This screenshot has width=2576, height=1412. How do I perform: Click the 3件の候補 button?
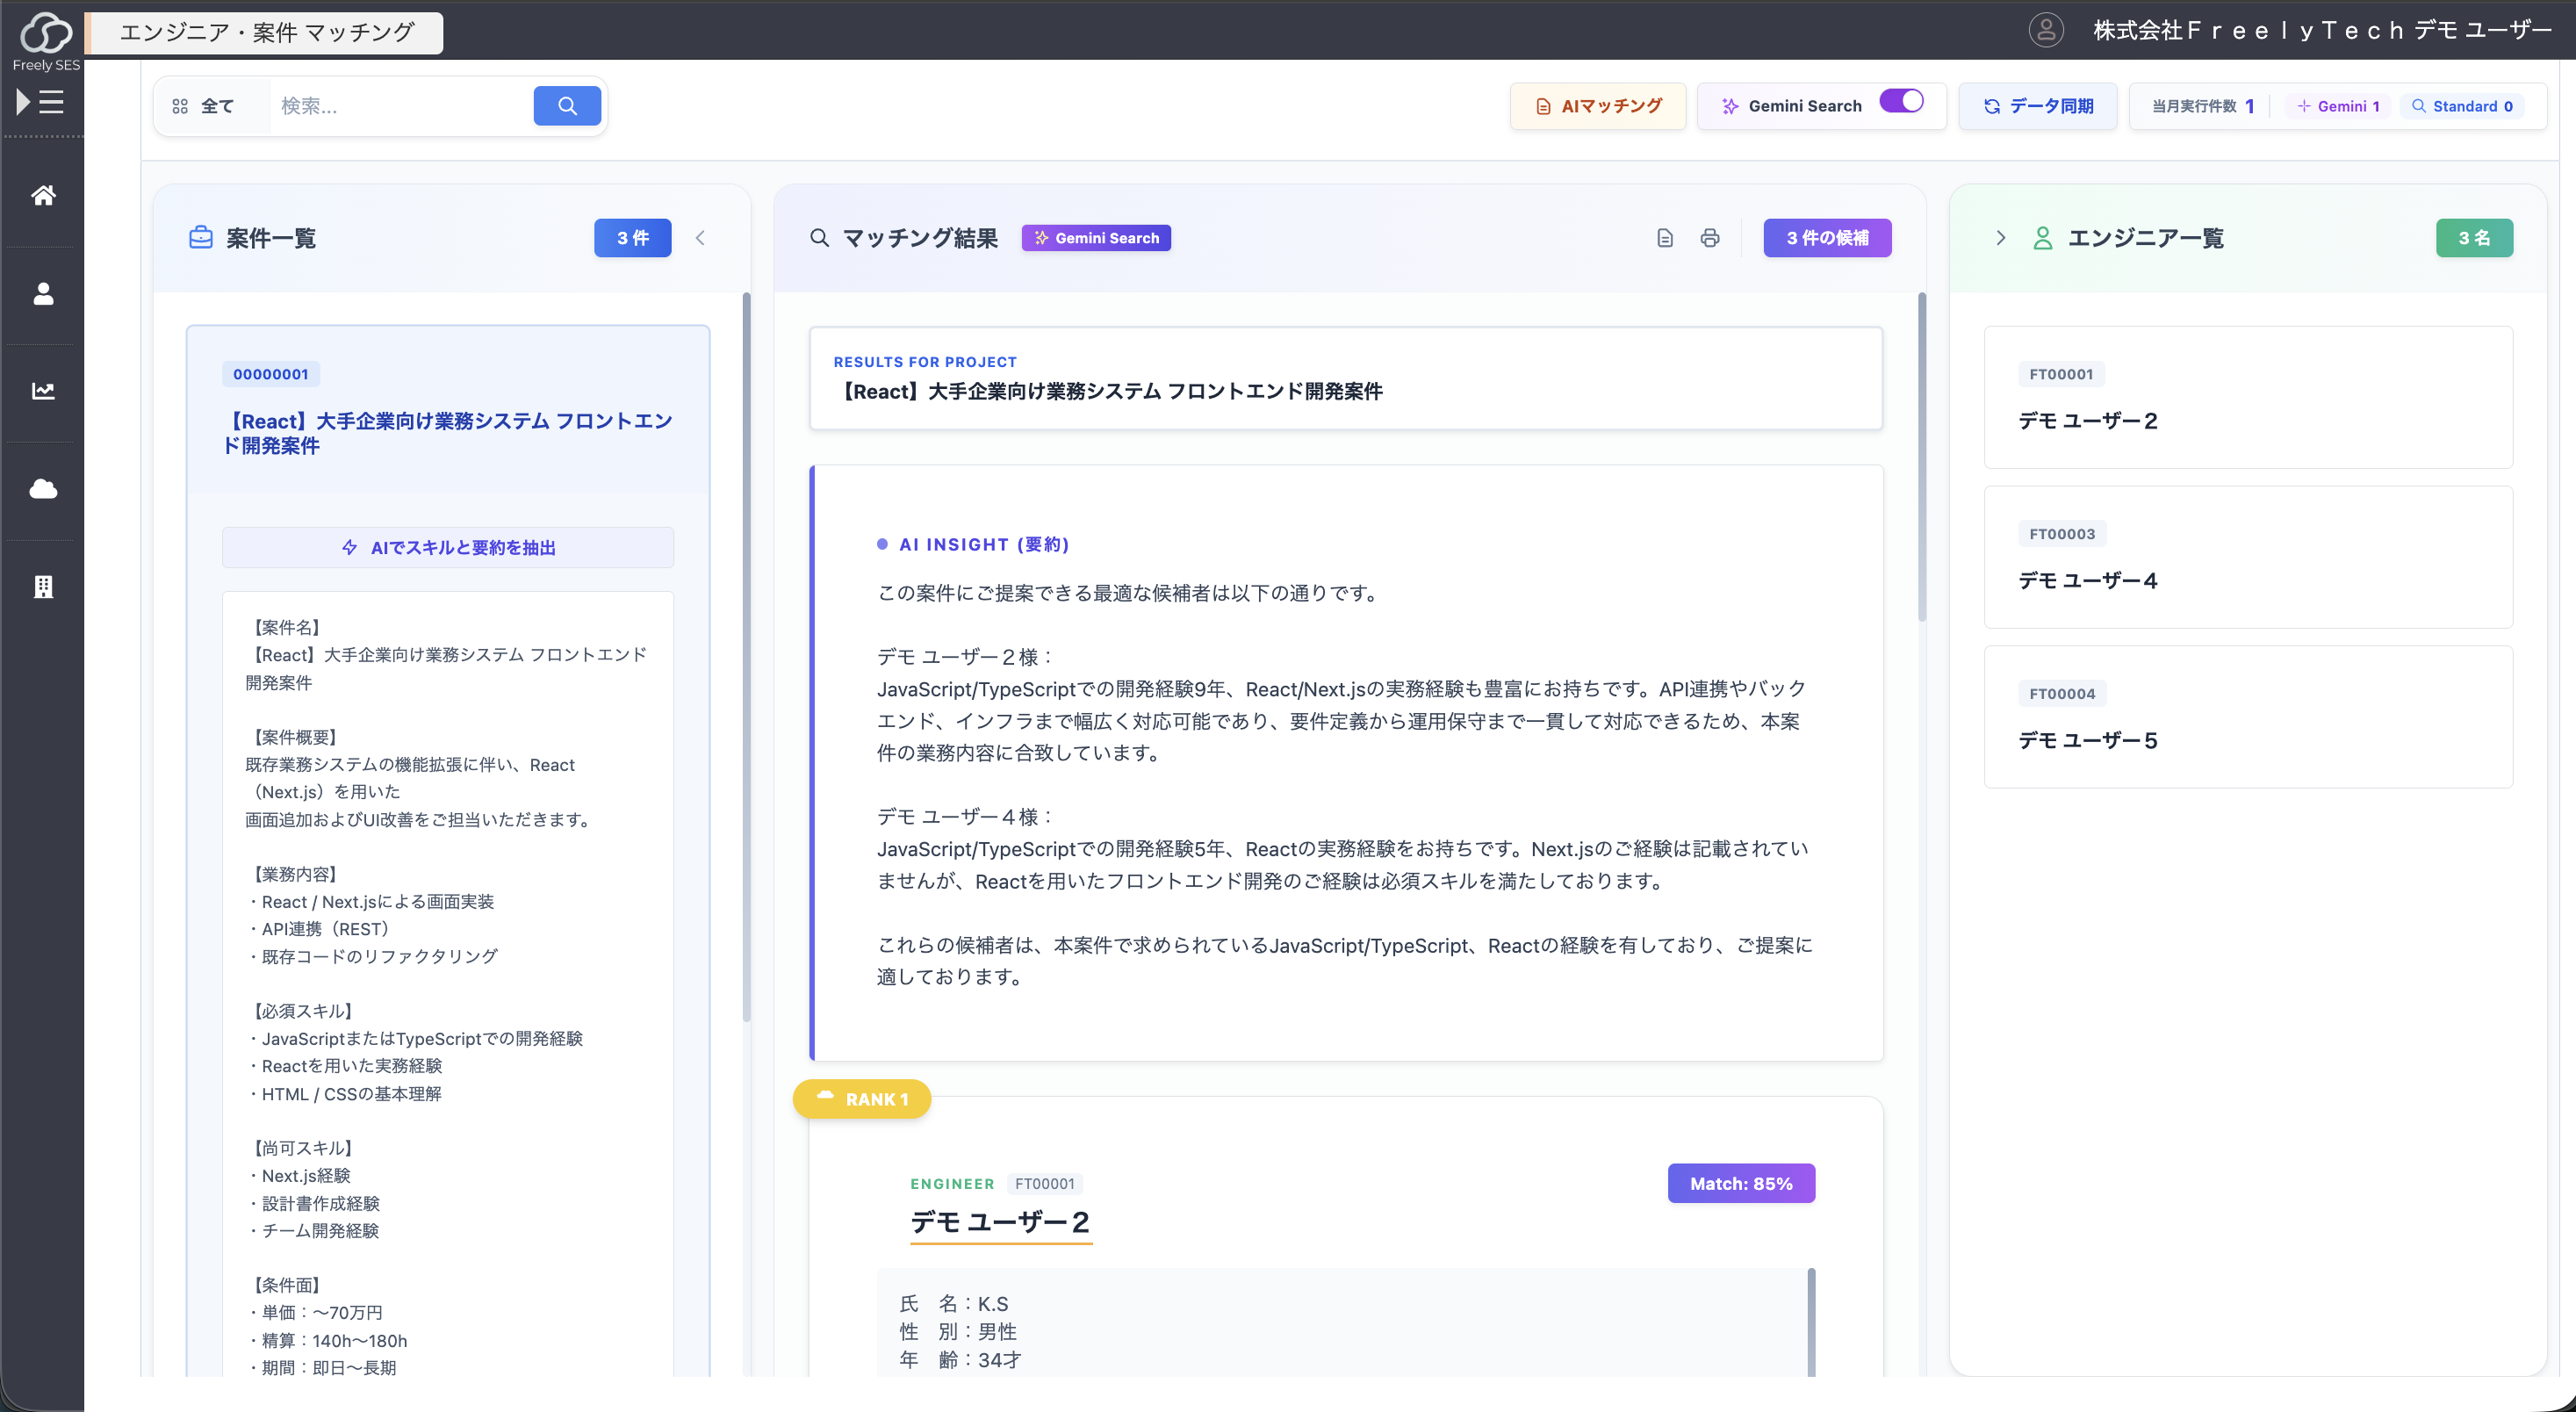point(1827,238)
